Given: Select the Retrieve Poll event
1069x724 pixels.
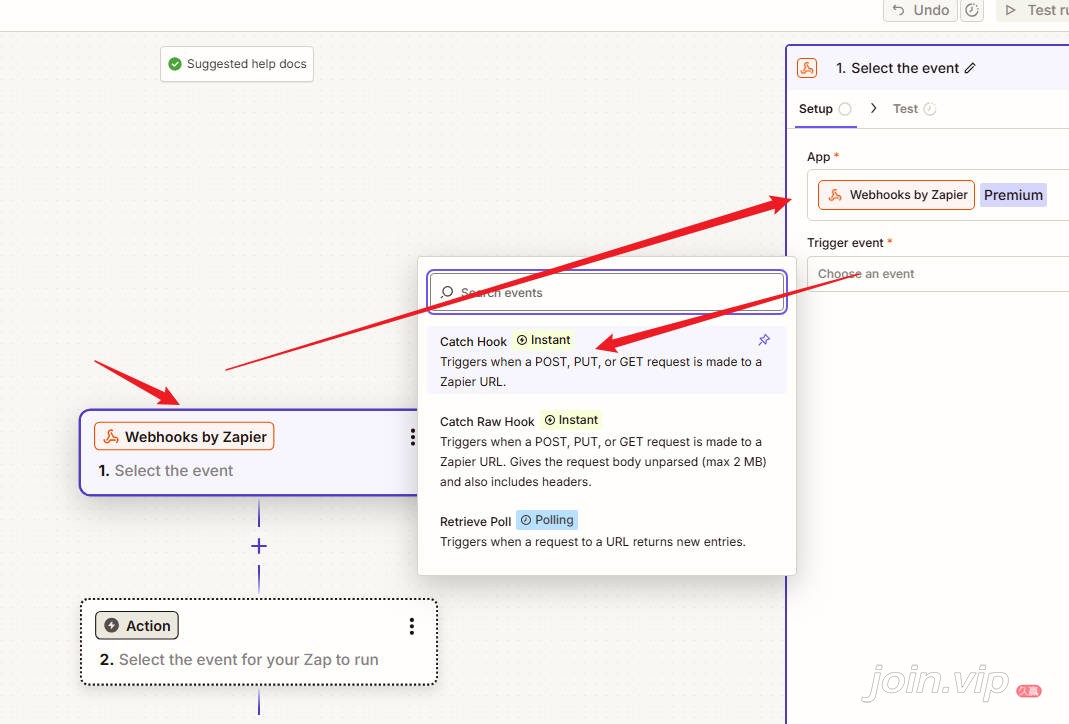Looking at the screenshot, I should (x=607, y=530).
